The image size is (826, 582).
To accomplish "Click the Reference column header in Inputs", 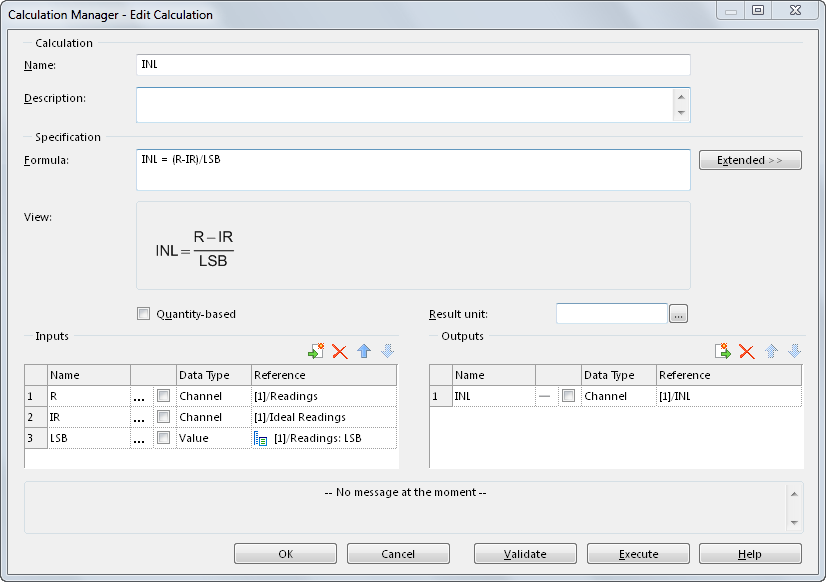I will pos(323,375).
